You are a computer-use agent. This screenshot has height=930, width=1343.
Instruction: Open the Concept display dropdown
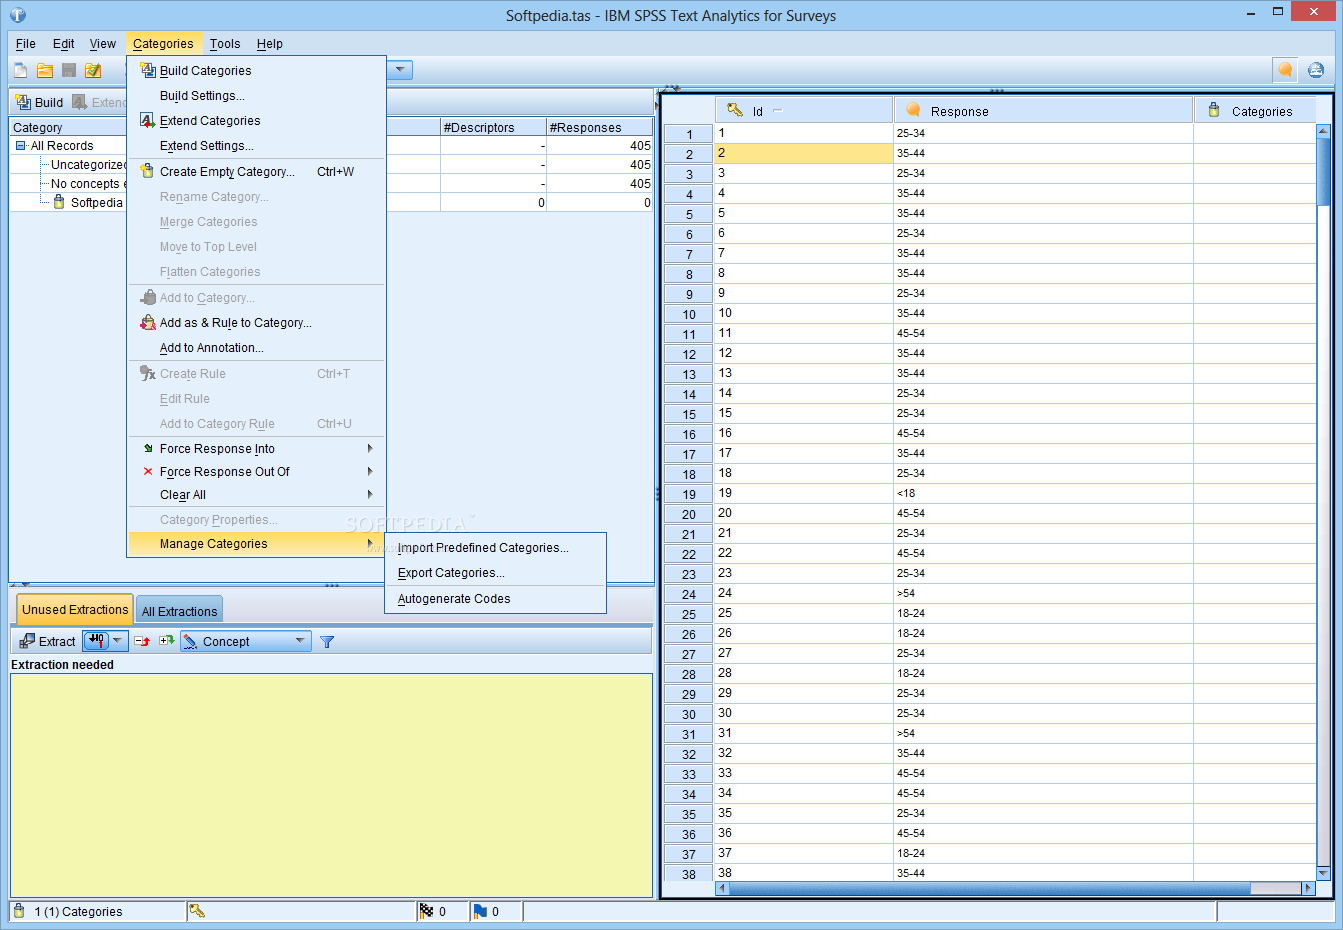246,641
